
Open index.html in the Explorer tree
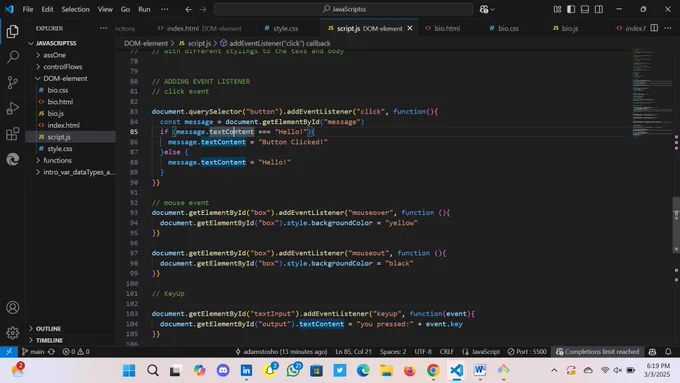coord(63,125)
